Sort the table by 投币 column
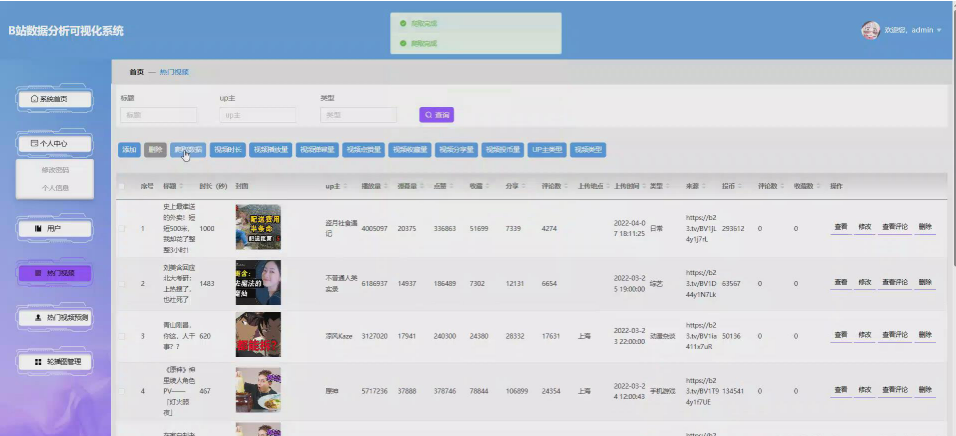The height and width of the screenshot is (436, 956). click(x=740, y=186)
